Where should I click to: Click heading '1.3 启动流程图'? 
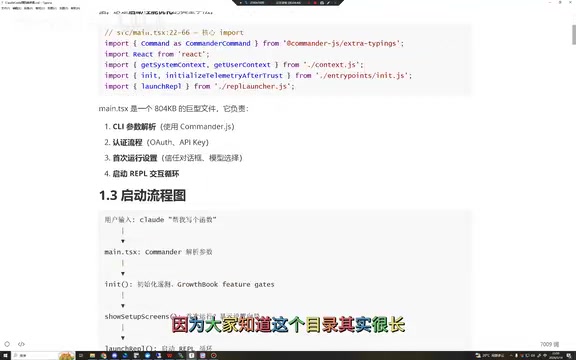143,195
